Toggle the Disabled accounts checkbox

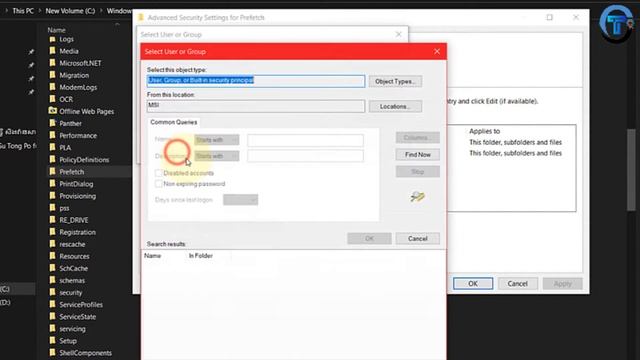(x=158, y=173)
